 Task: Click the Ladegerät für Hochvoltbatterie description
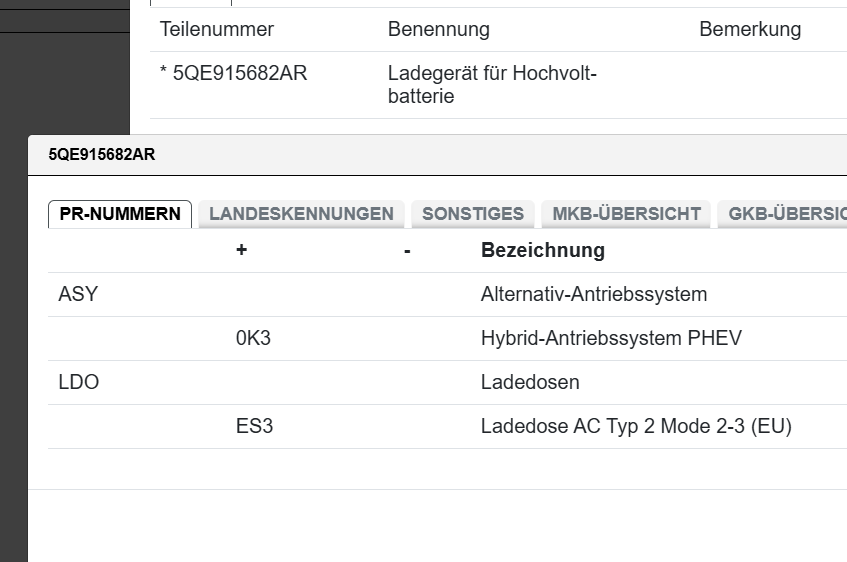492,85
